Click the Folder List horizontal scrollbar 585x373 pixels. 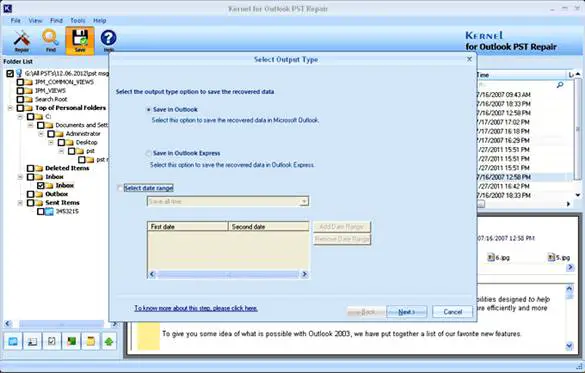coord(62,324)
